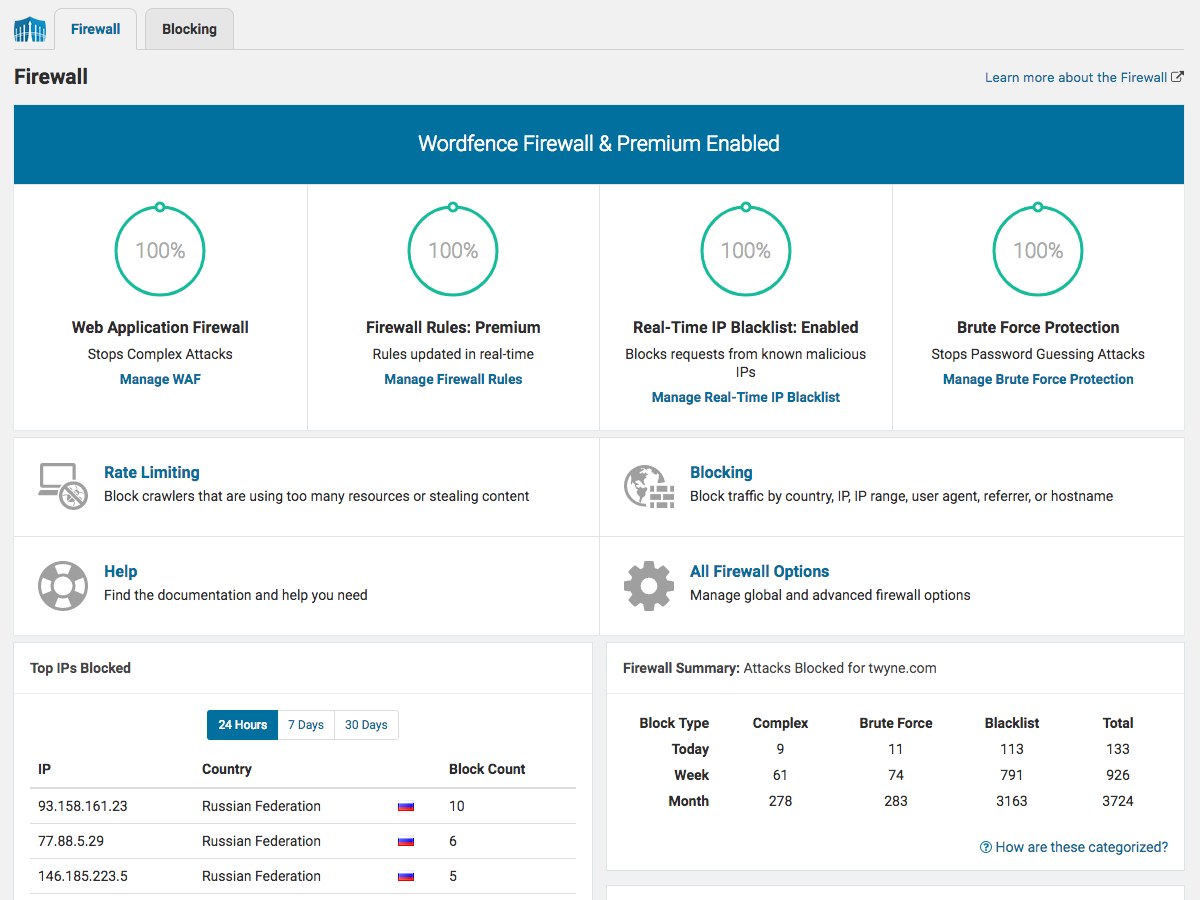
Task: Select the 24 Hours time range
Action: tap(242, 724)
